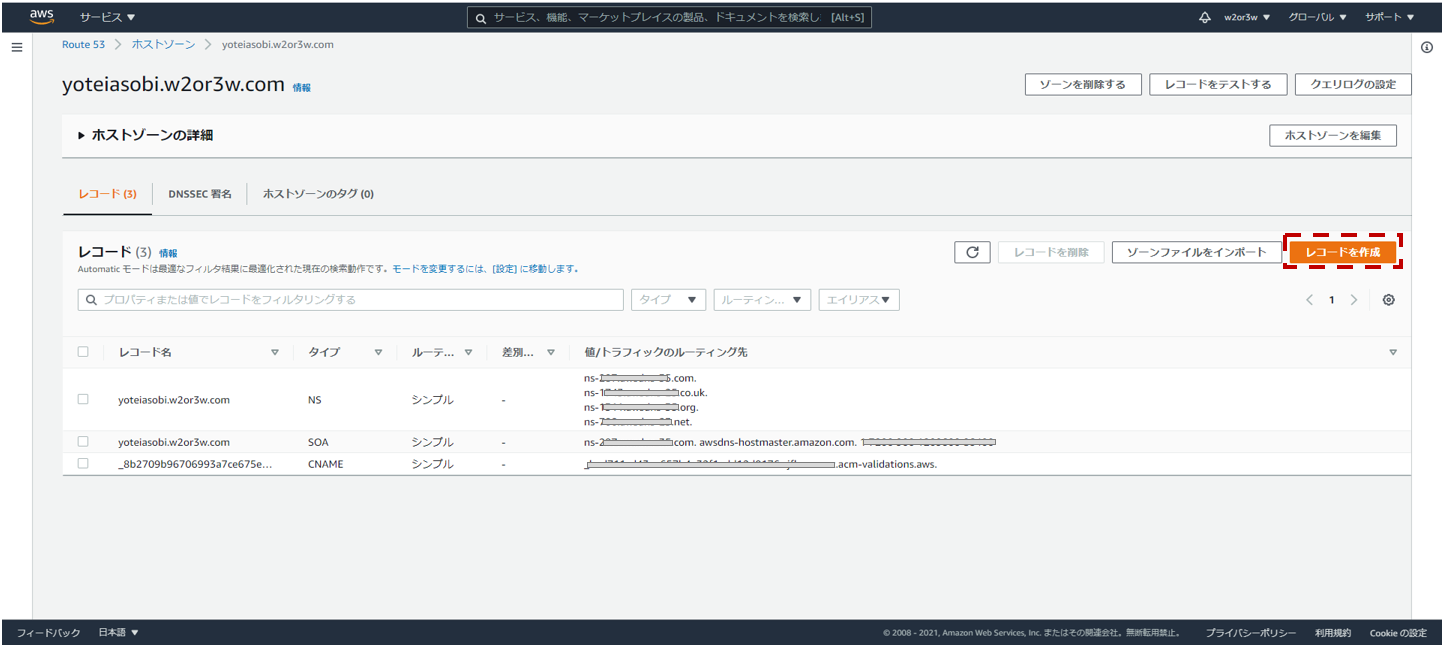
Task: Click the レコードをテストする button
Action: point(1217,84)
